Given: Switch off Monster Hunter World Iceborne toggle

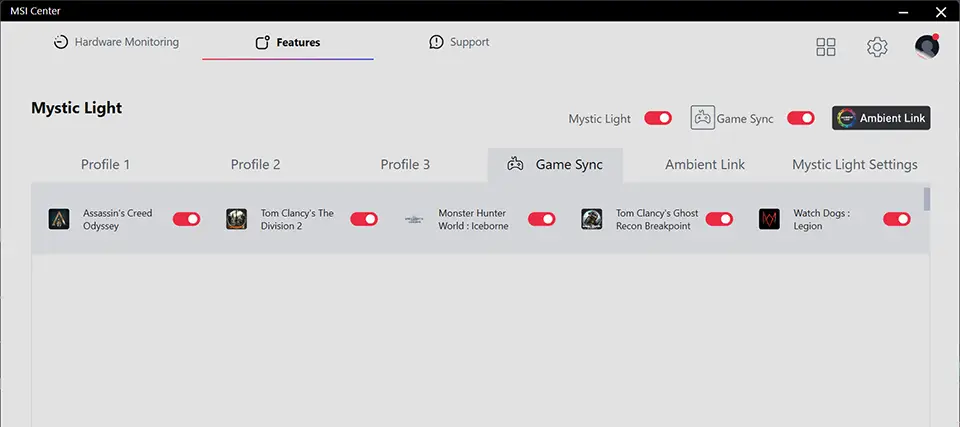Looking at the screenshot, I should tap(542, 219).
